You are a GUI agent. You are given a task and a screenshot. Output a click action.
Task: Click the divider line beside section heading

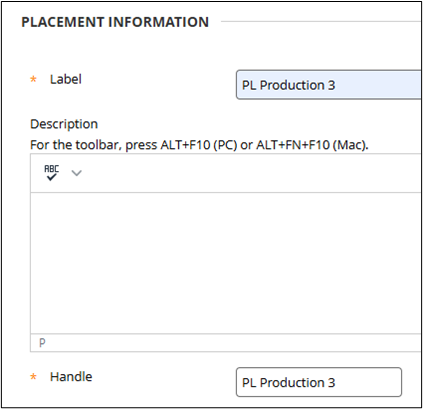coord(321,22)
